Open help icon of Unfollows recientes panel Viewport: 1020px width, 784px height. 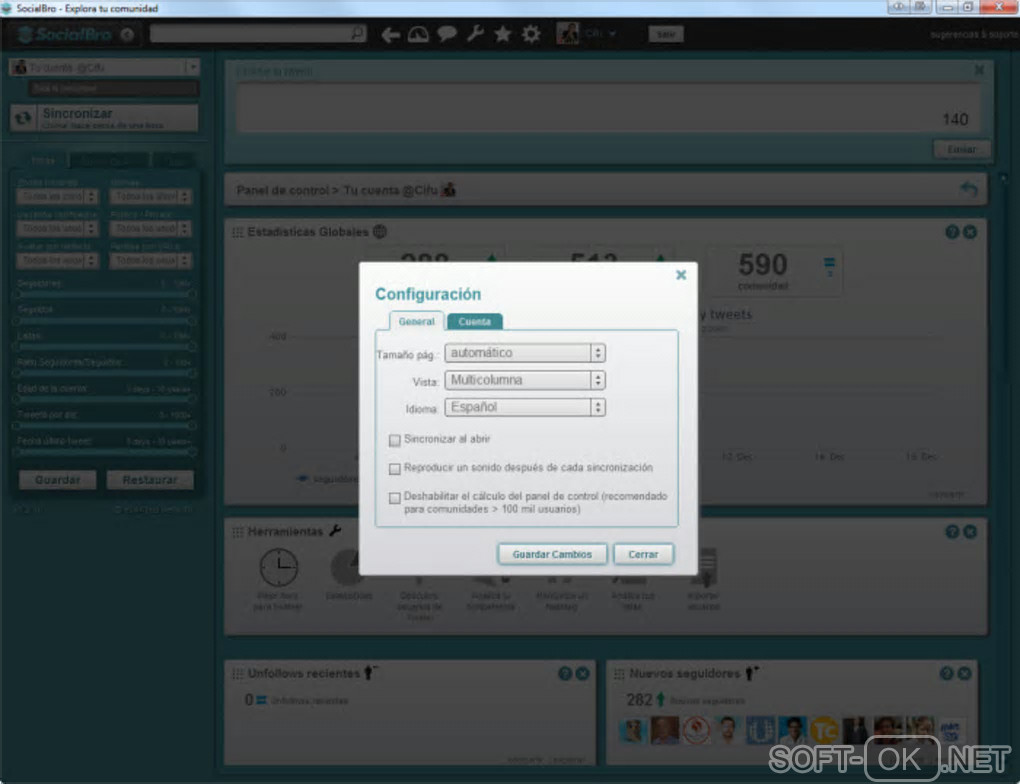[565, 673]
